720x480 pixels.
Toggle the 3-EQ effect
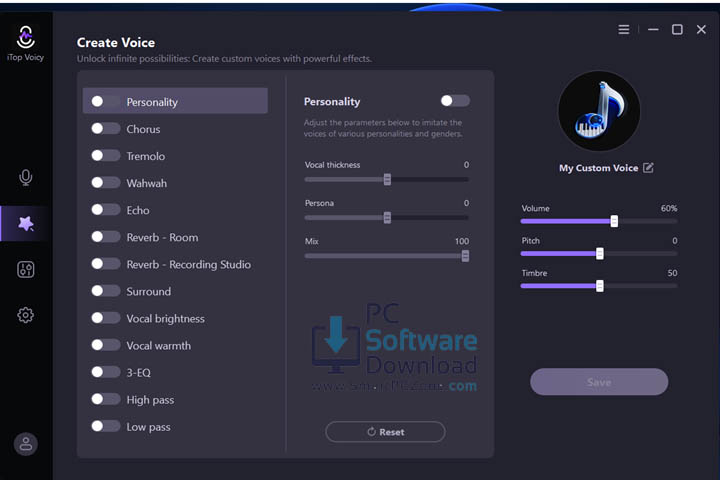point(106,372)
